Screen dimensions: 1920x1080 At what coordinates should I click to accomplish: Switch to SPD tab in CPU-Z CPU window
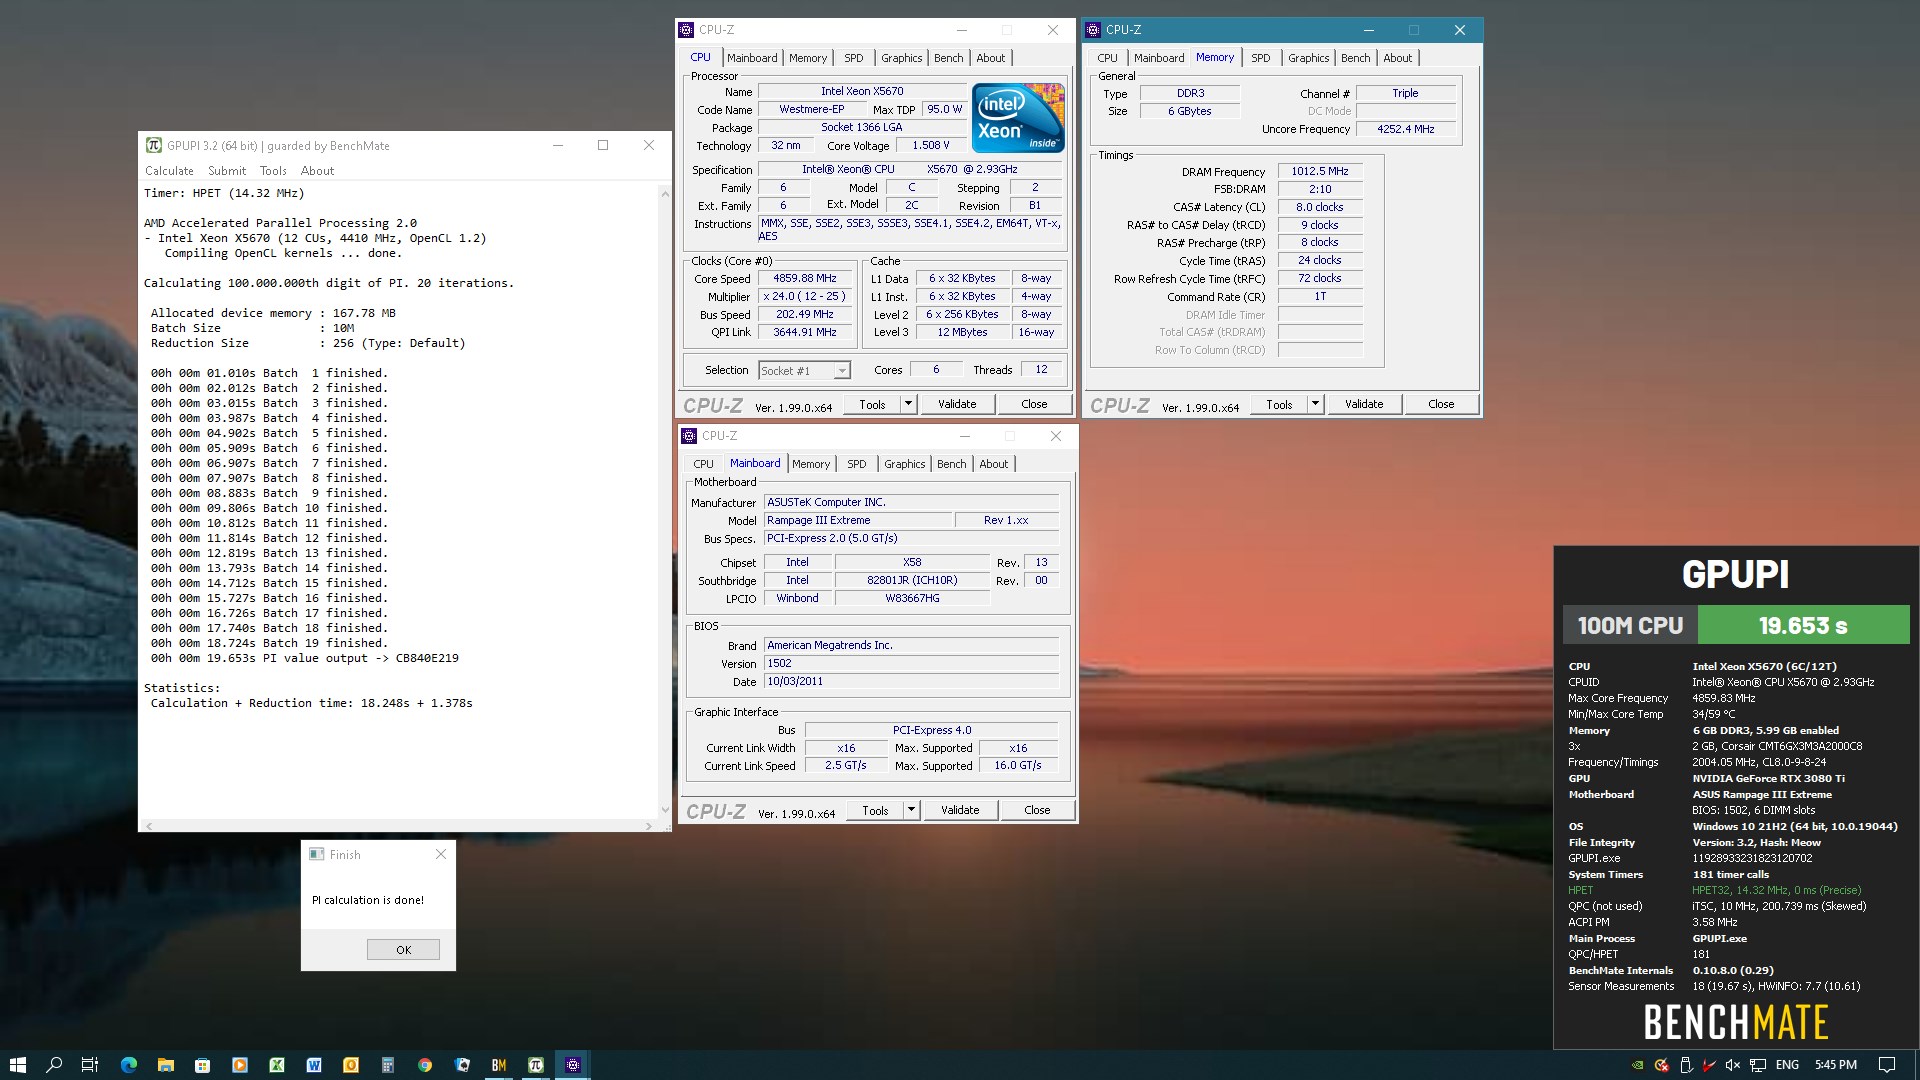(x=853, y=58)
